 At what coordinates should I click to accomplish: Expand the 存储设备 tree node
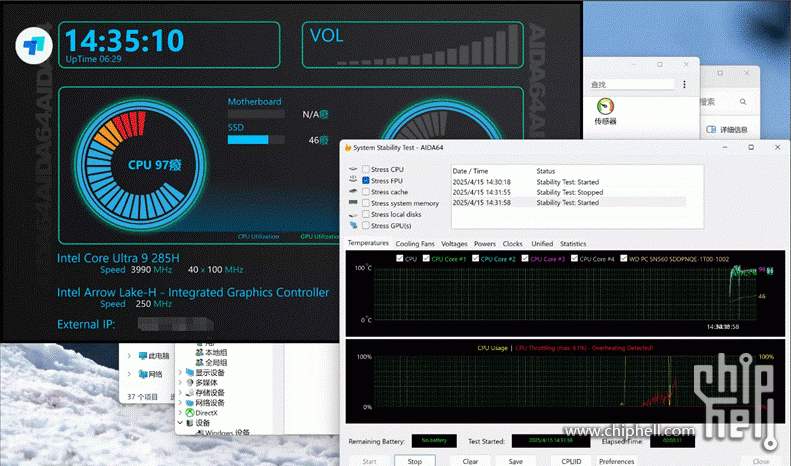[x=180, y=393]
